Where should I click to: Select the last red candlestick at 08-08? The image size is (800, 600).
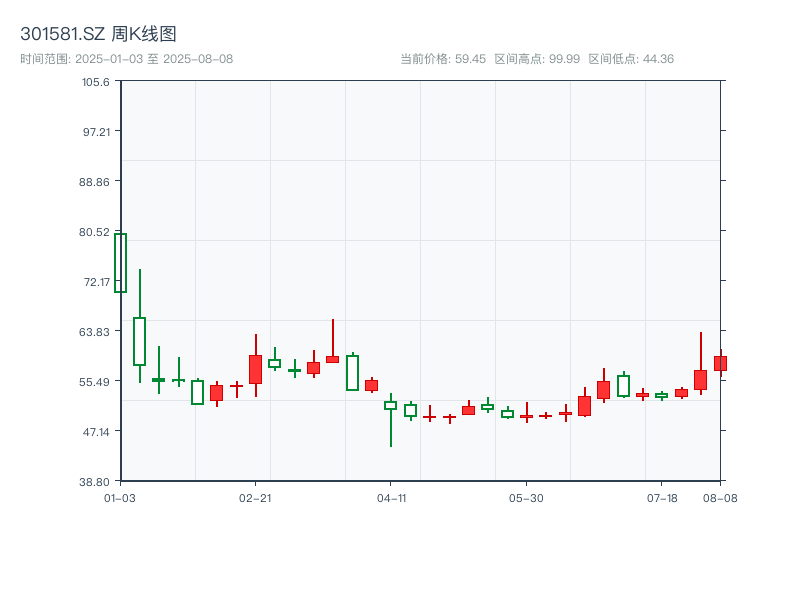point(720,363)
